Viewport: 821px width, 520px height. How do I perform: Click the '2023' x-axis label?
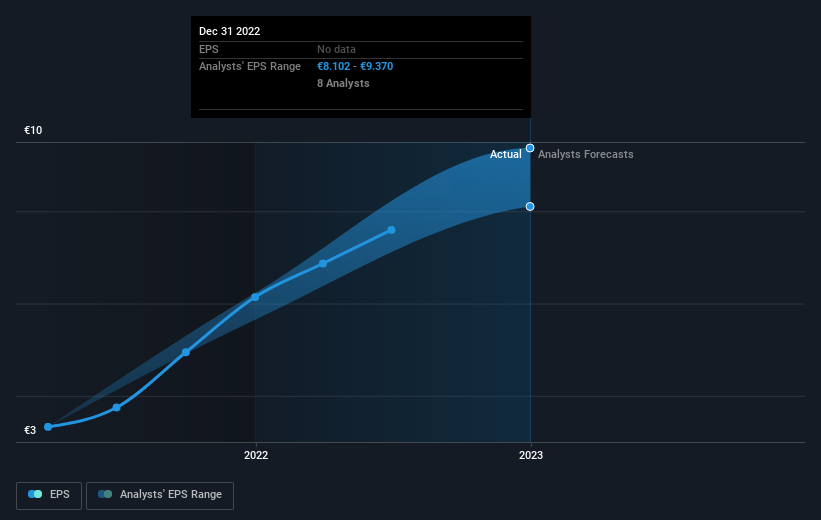coord(530,455)
